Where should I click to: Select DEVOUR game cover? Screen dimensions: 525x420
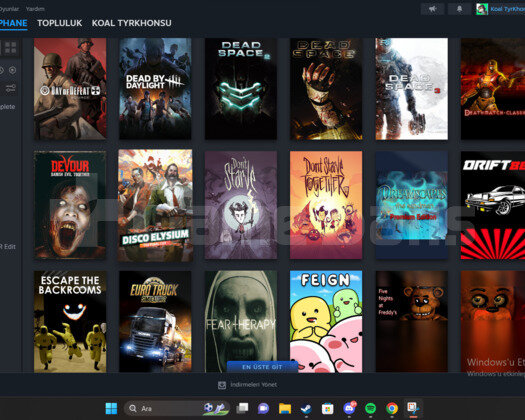point(70,205)
